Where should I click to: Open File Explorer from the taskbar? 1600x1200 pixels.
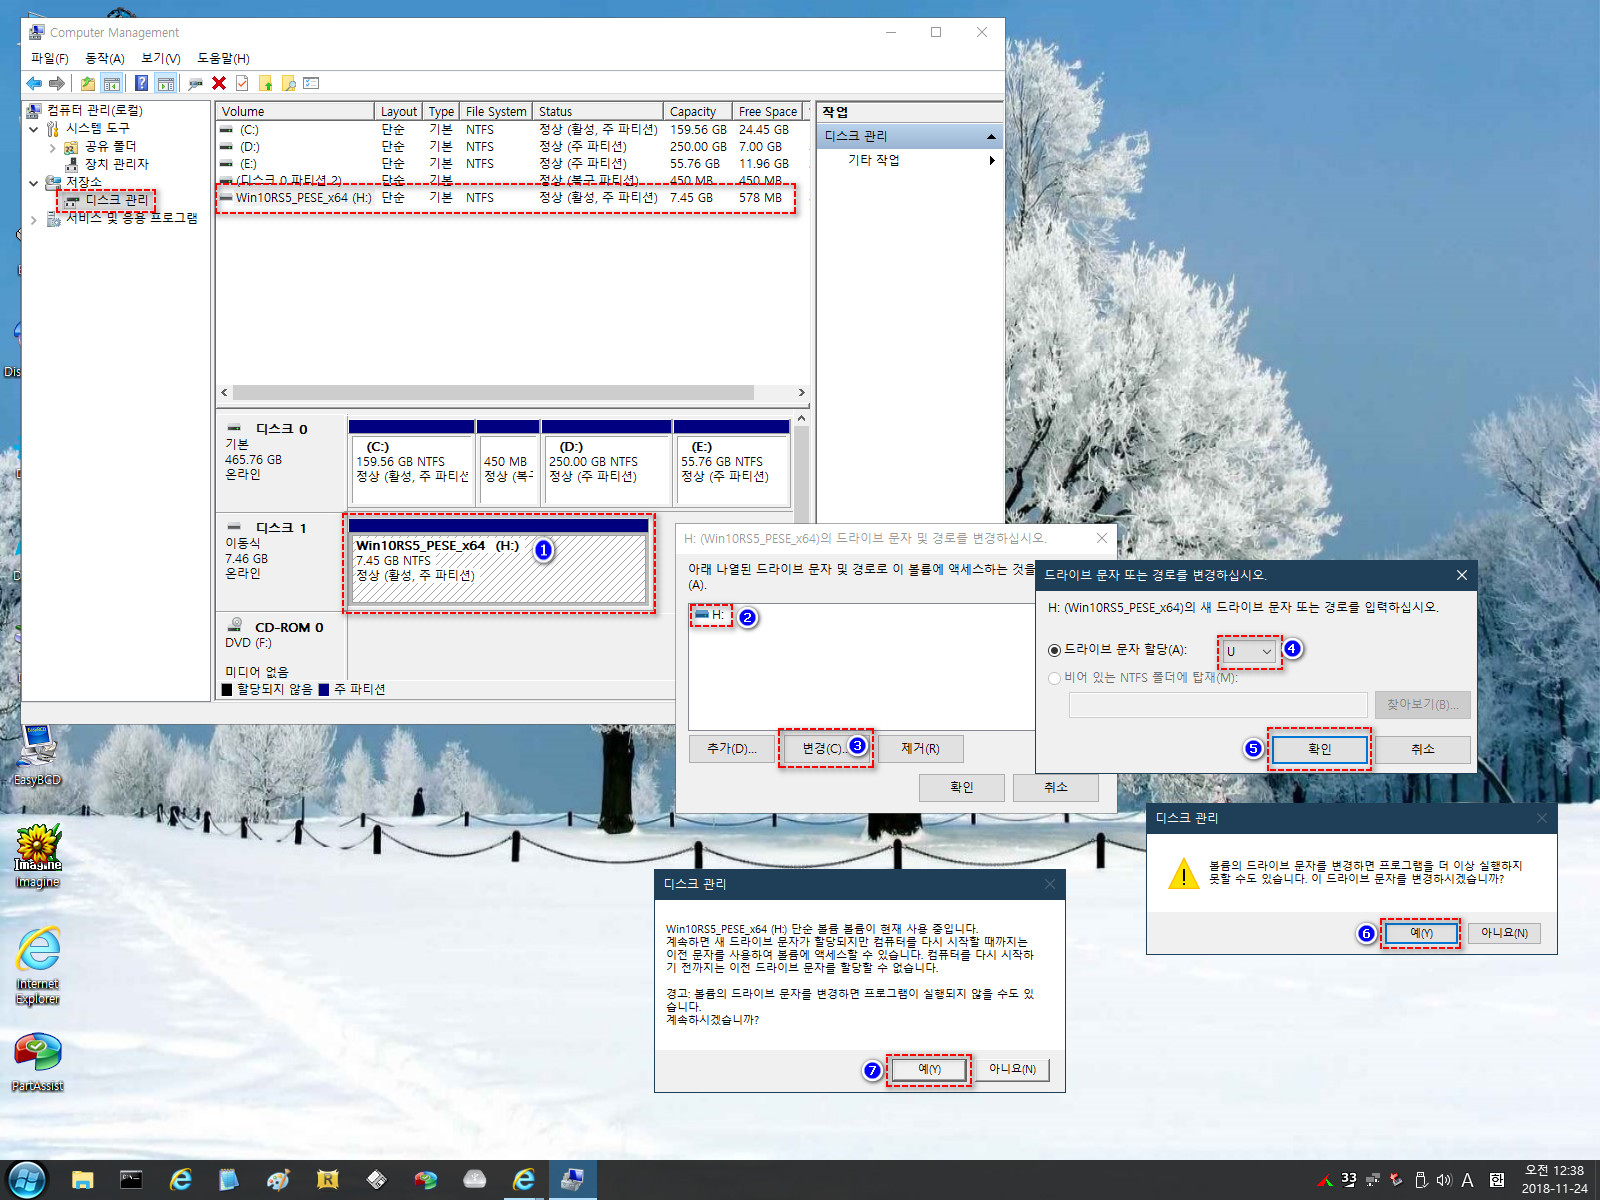tap(82, 1180)
